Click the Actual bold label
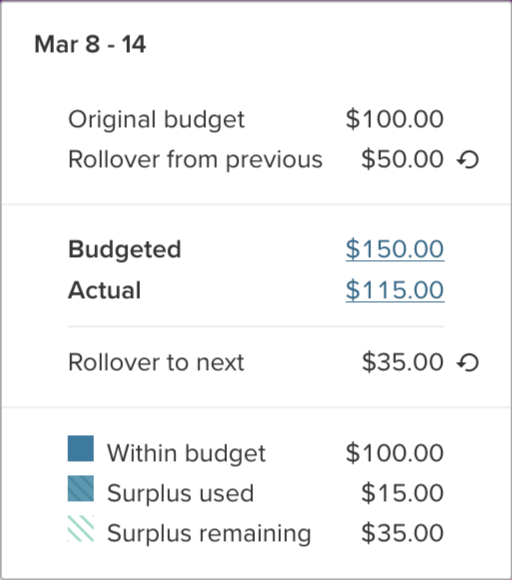The image size is (512, 580). pyautogui.click(x=105, y=290)
